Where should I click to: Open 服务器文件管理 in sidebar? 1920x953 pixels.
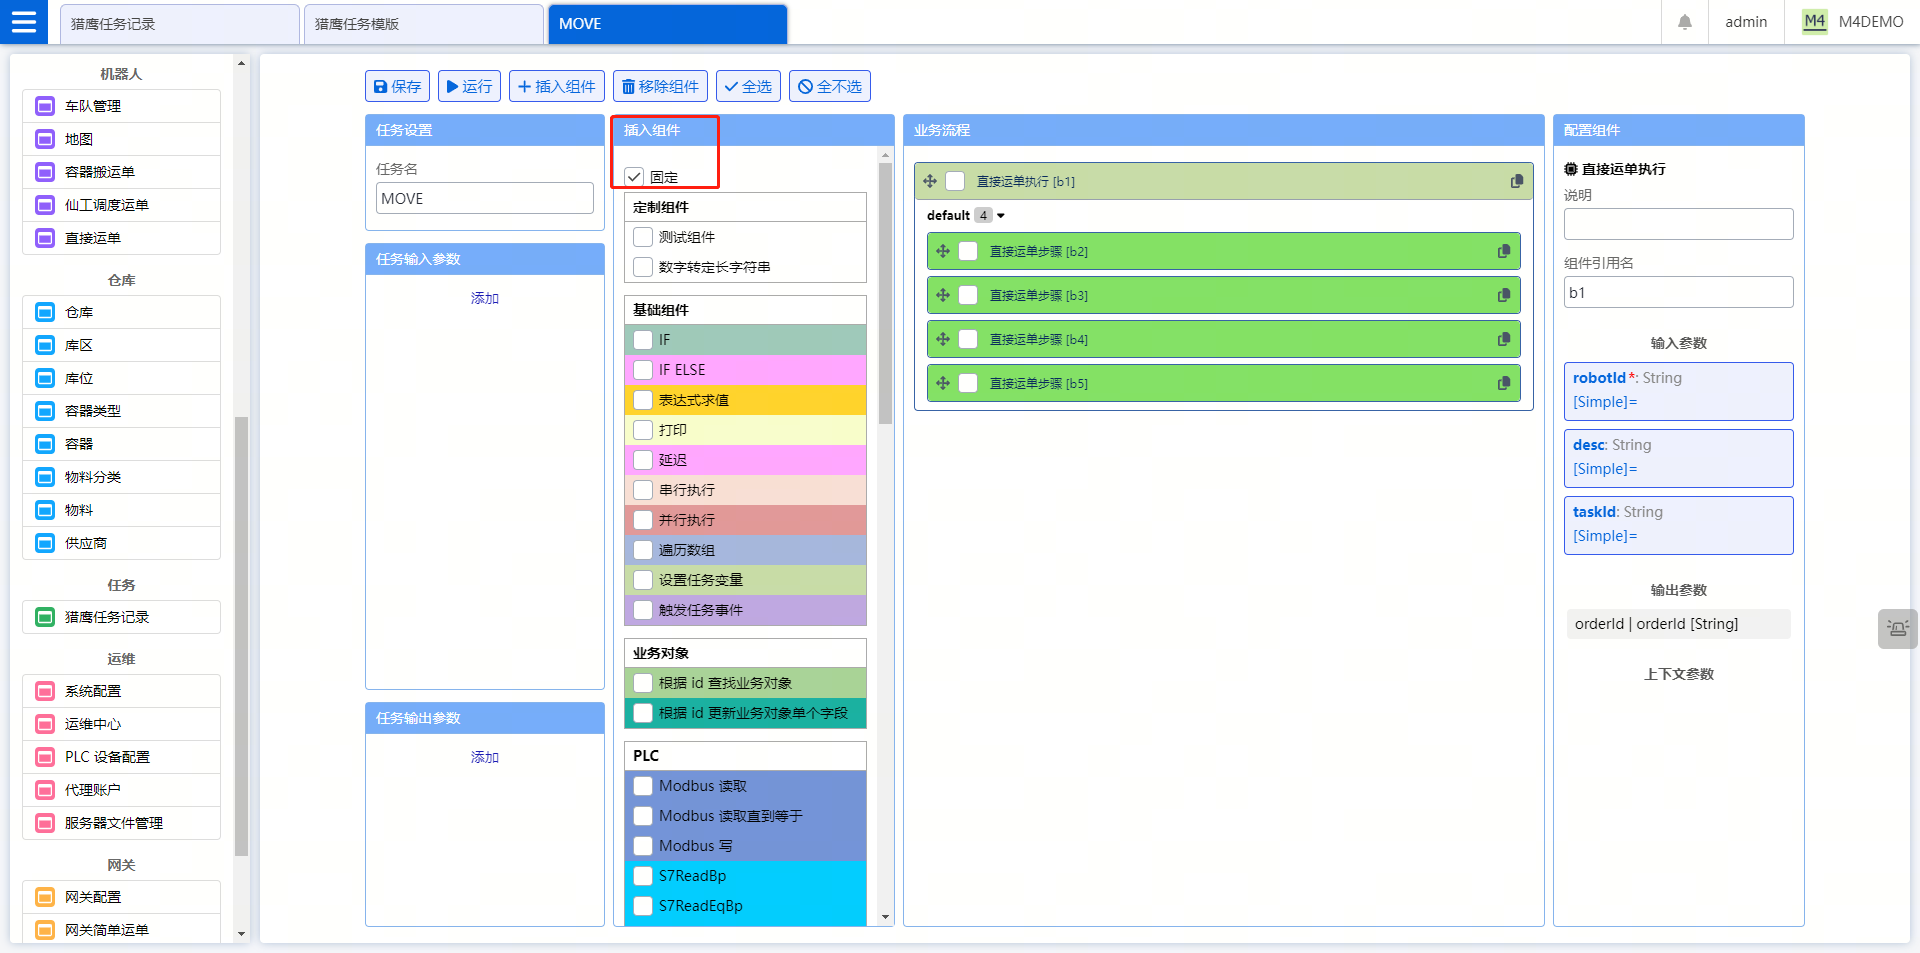121,823
